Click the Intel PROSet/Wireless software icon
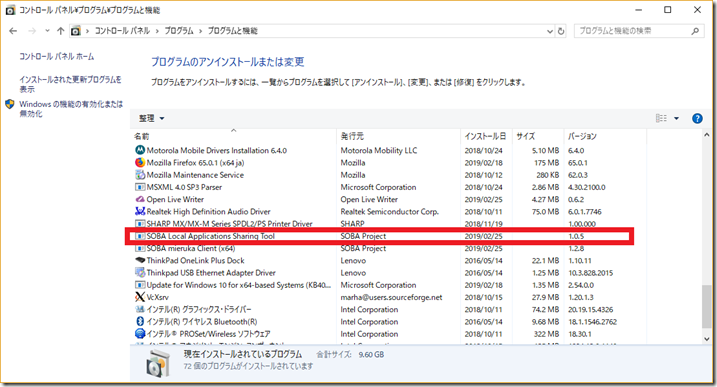 click(x=140, y=334)
